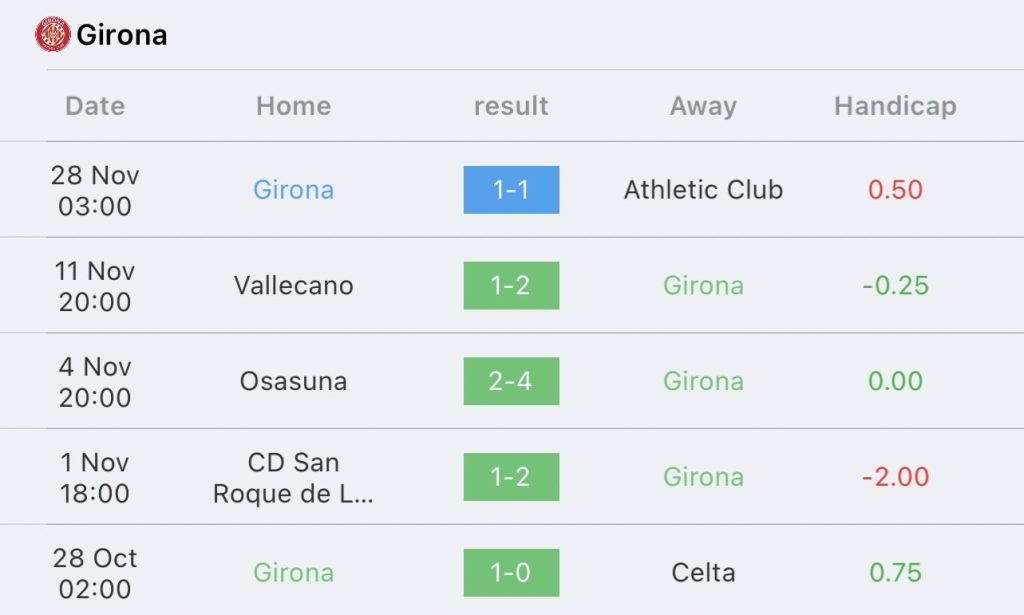
Task: Select CD San Roque de L... team
Action: [x=294, y=478]
